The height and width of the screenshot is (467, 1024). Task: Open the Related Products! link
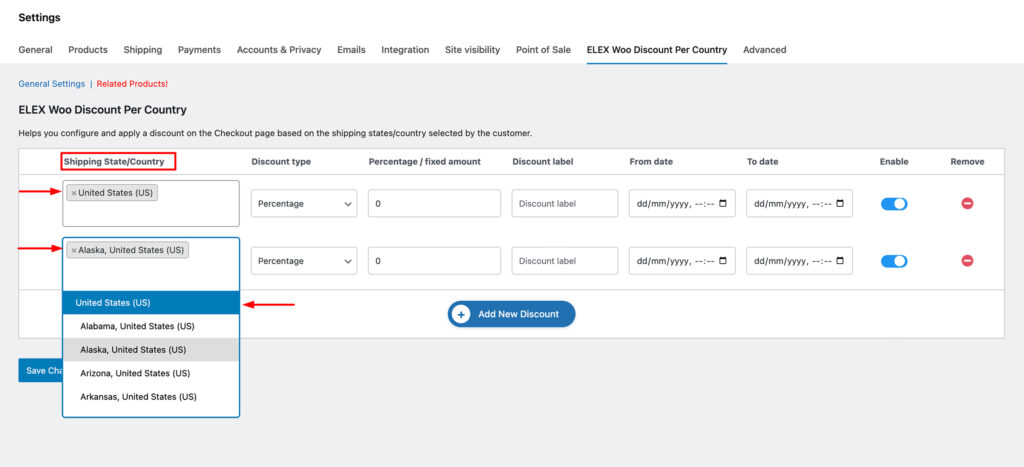point(132,84)
